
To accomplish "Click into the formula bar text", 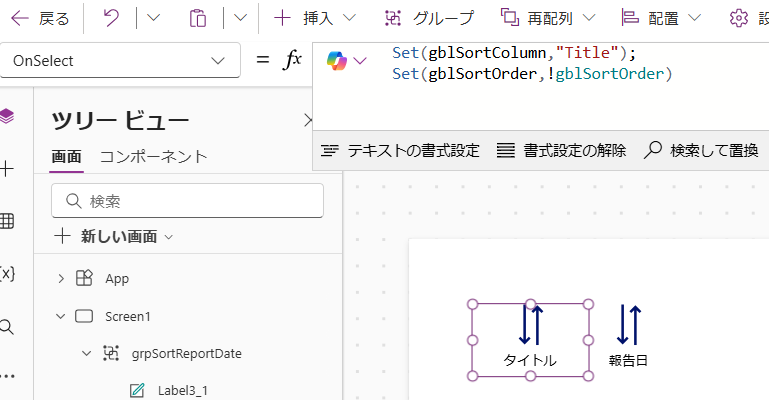I will pyautogui.click(x=532, y=64).
